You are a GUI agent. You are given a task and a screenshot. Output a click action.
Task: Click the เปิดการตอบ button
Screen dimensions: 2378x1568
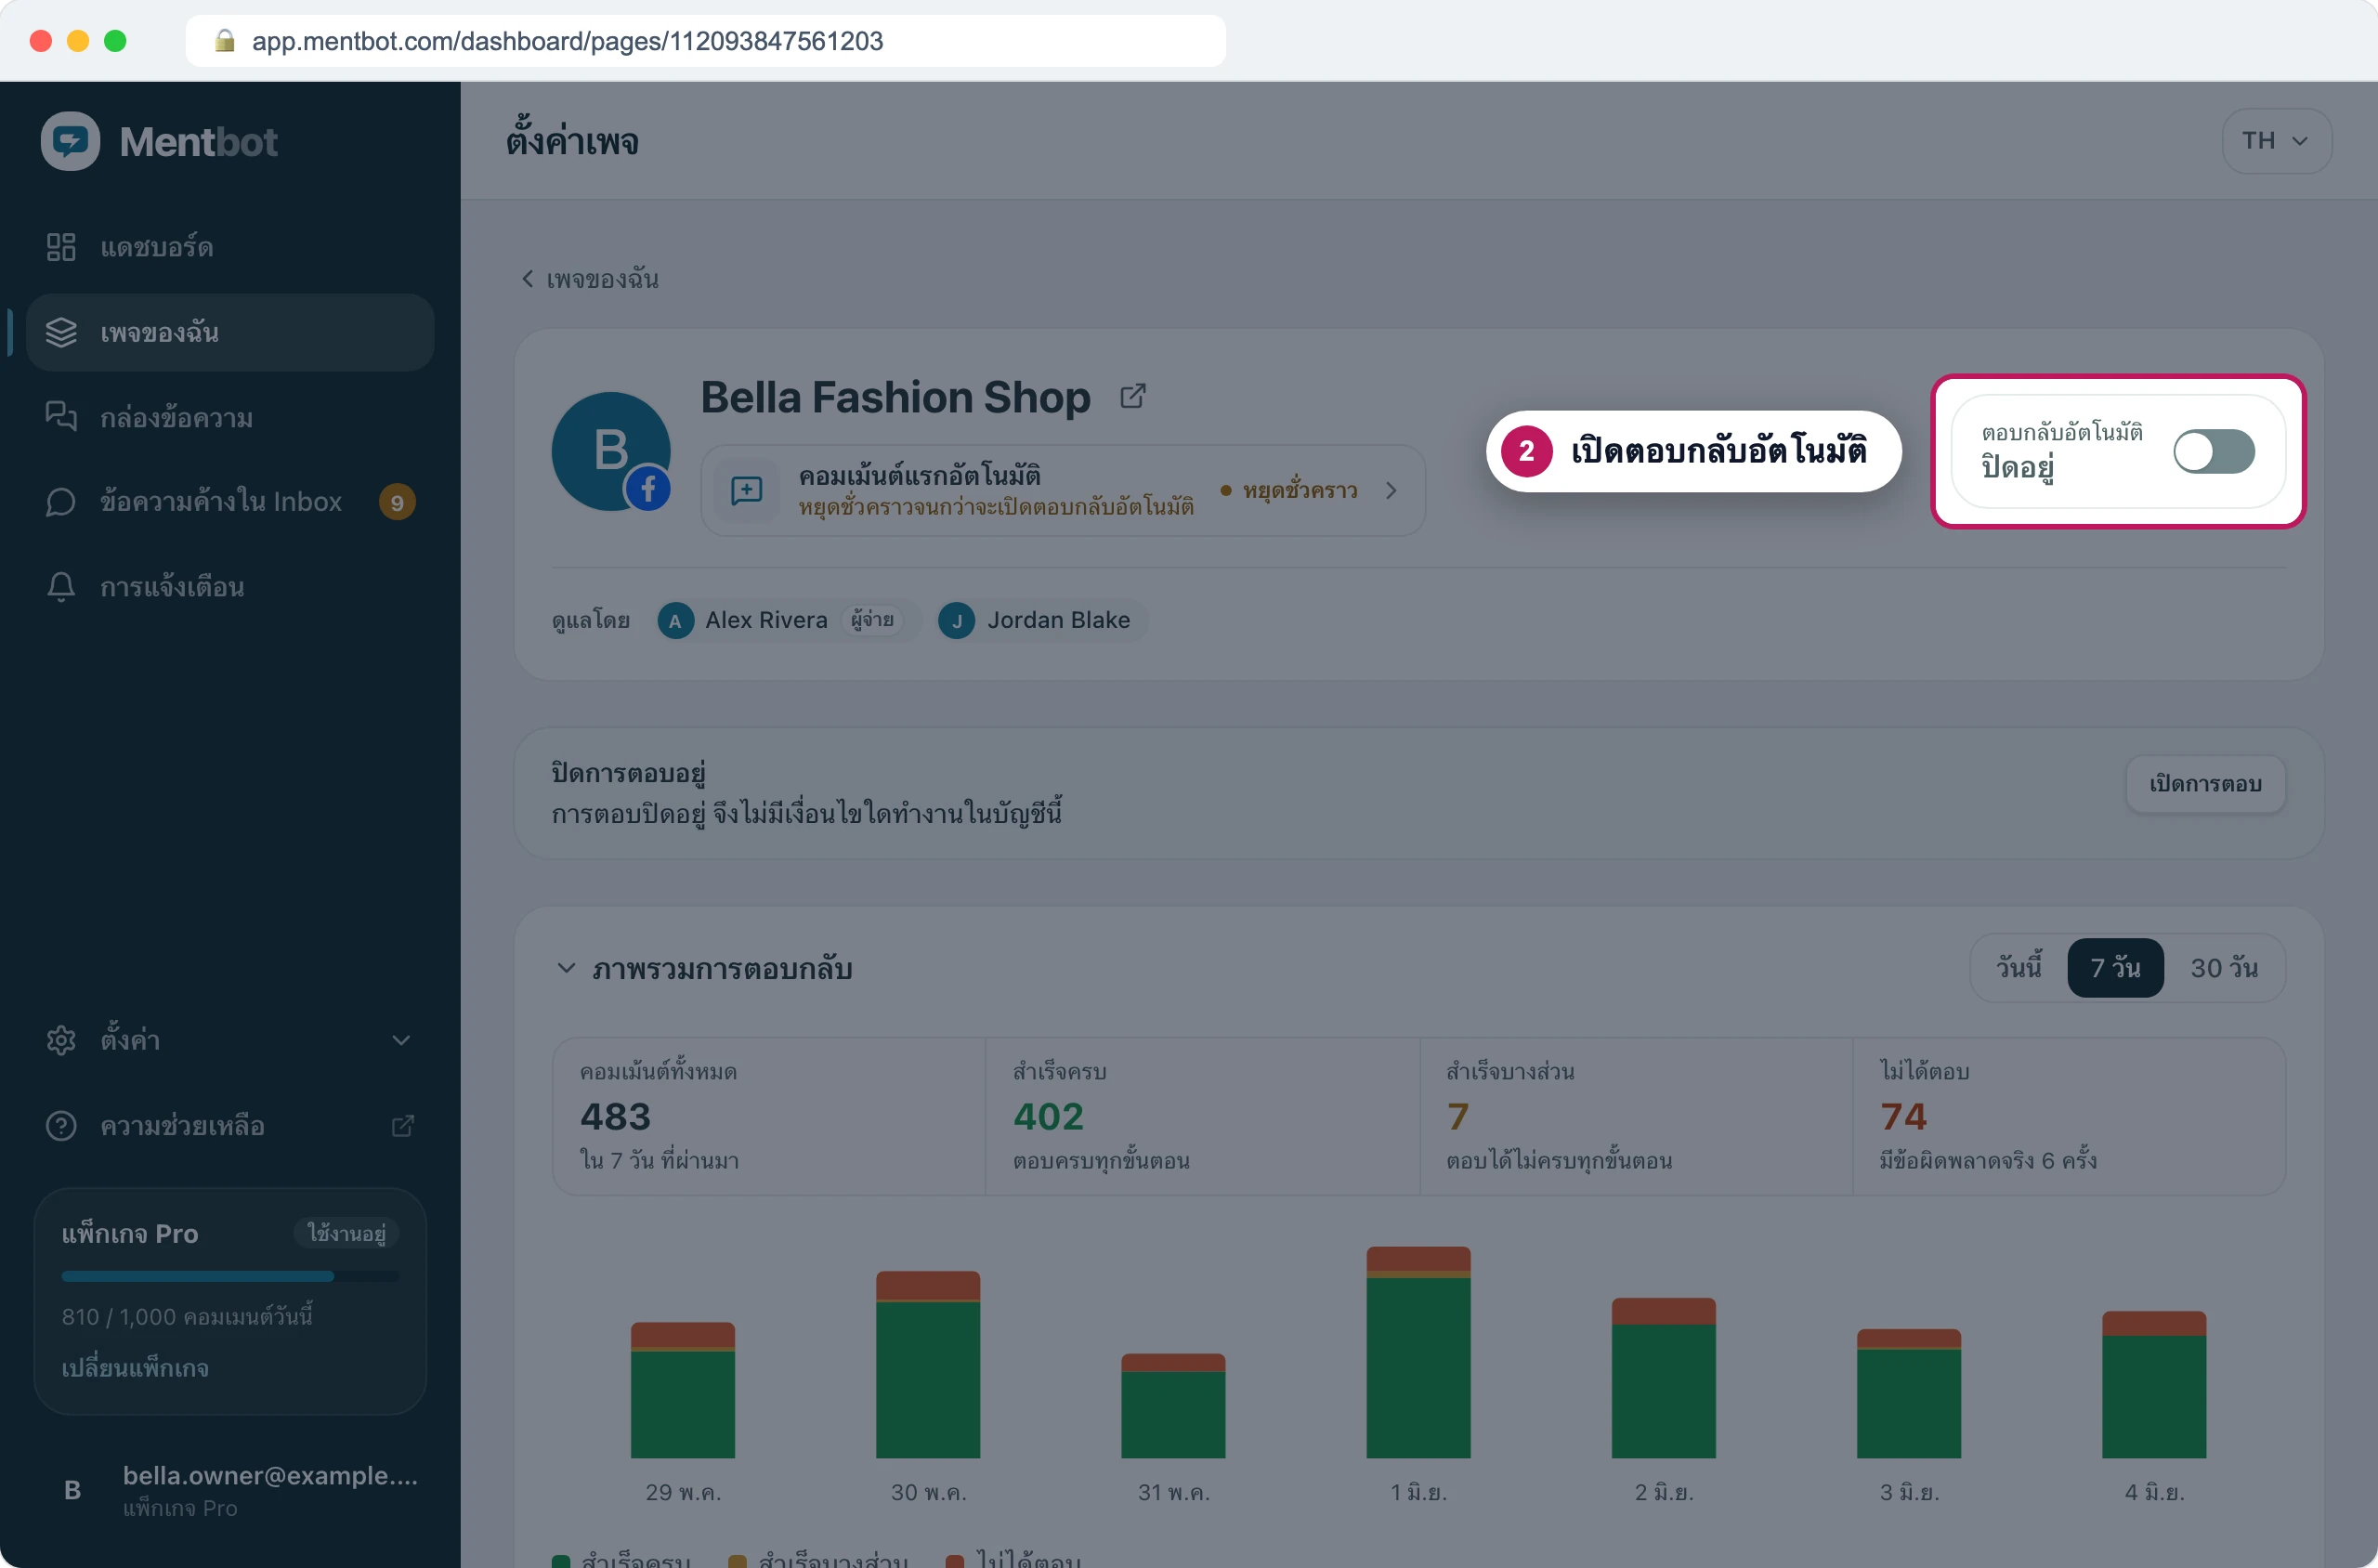2206,784
